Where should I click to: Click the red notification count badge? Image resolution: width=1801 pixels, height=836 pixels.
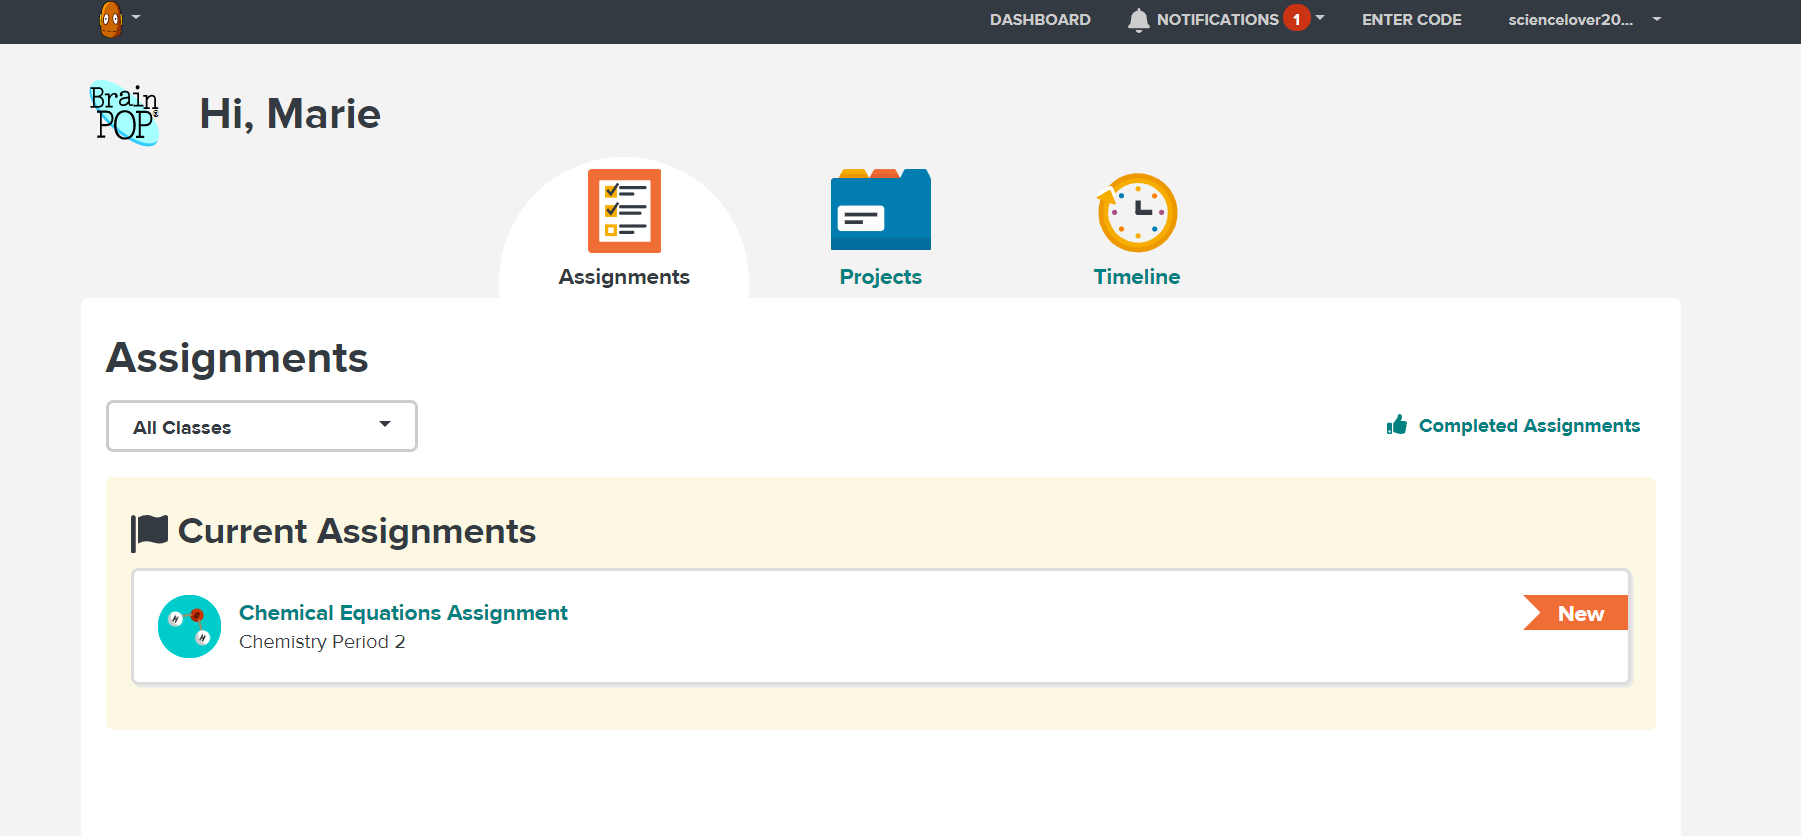[x=1297, y=19]
